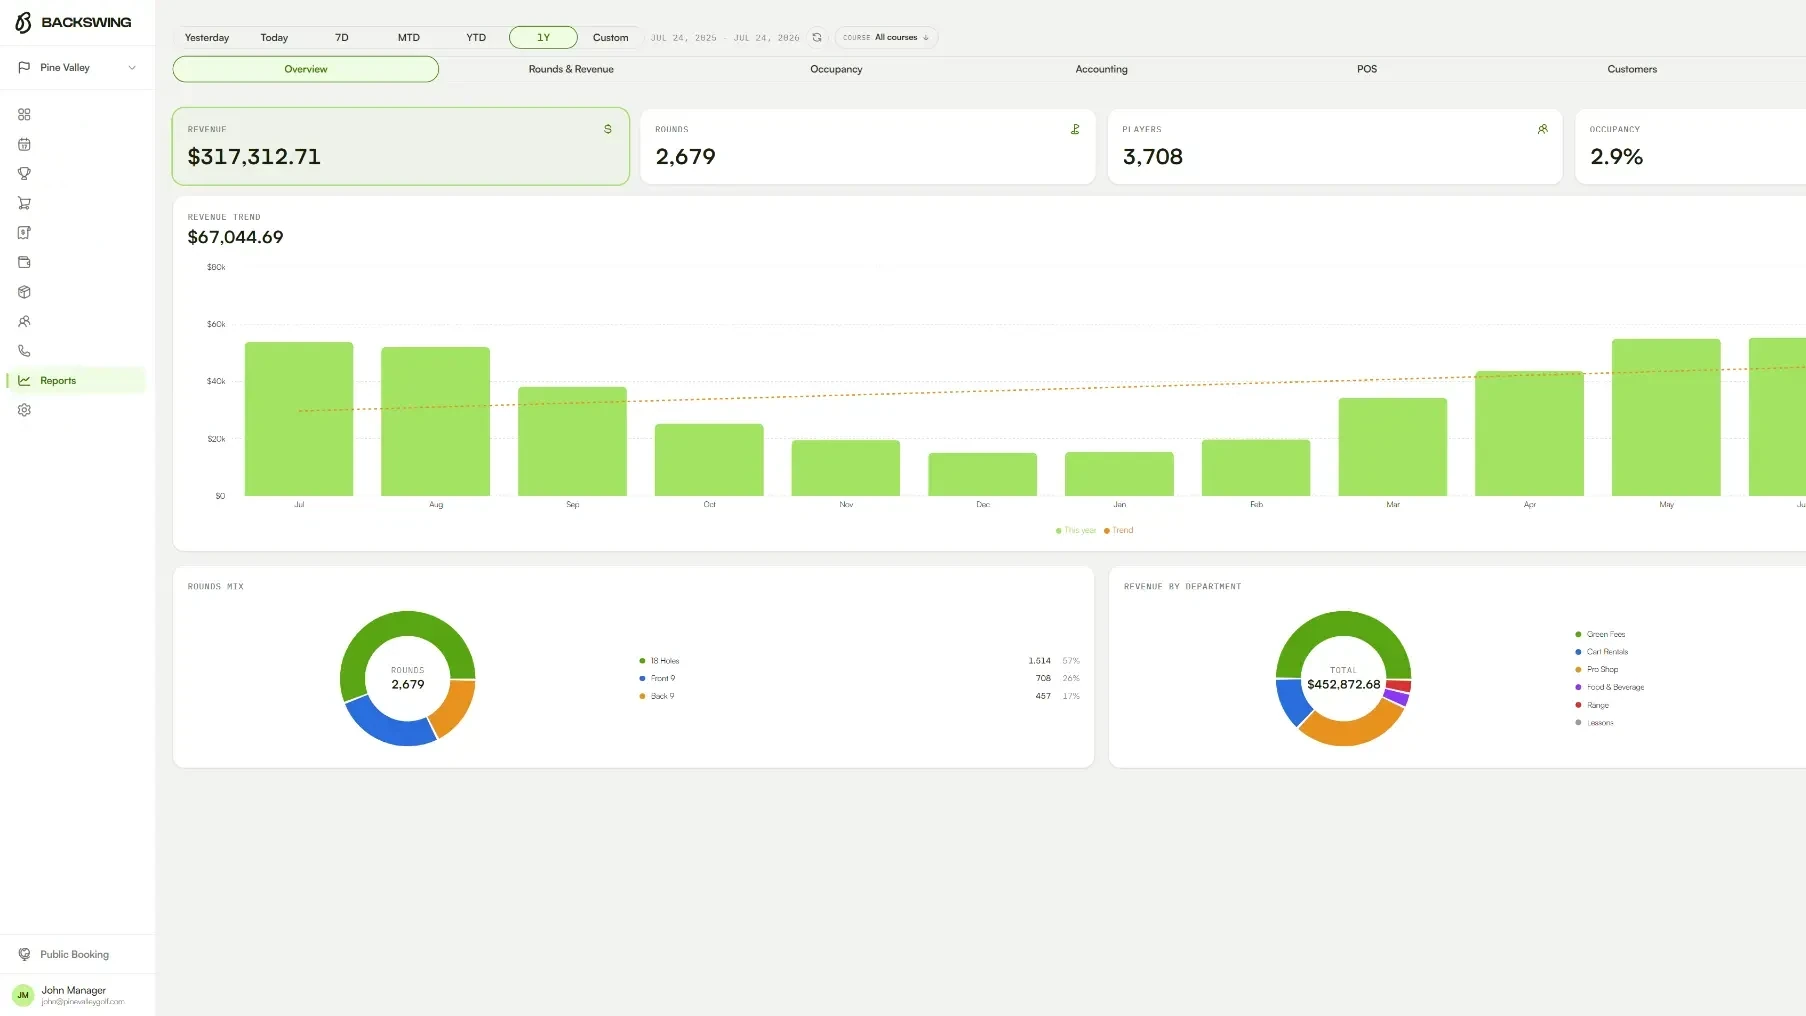Viewport: 1806px width, 1016px height.
Task: Click the $67,044.69 revenue trend value
Action: click(x=236, y=237)
